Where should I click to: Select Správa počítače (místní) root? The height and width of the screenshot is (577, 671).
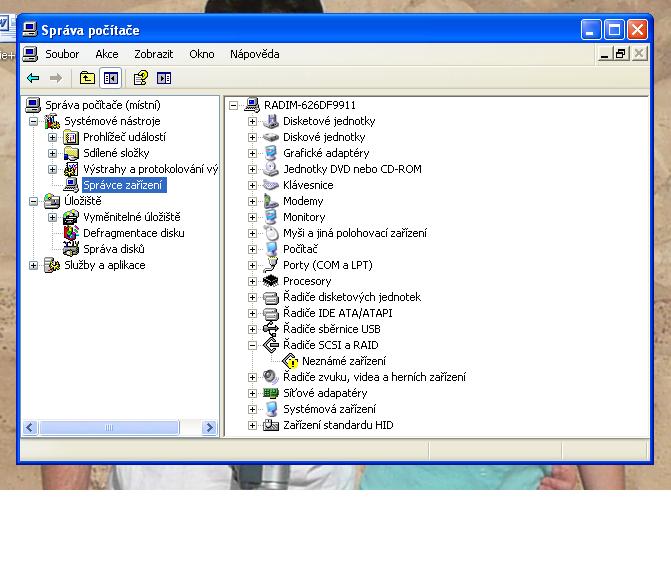(x=103, y=105)
